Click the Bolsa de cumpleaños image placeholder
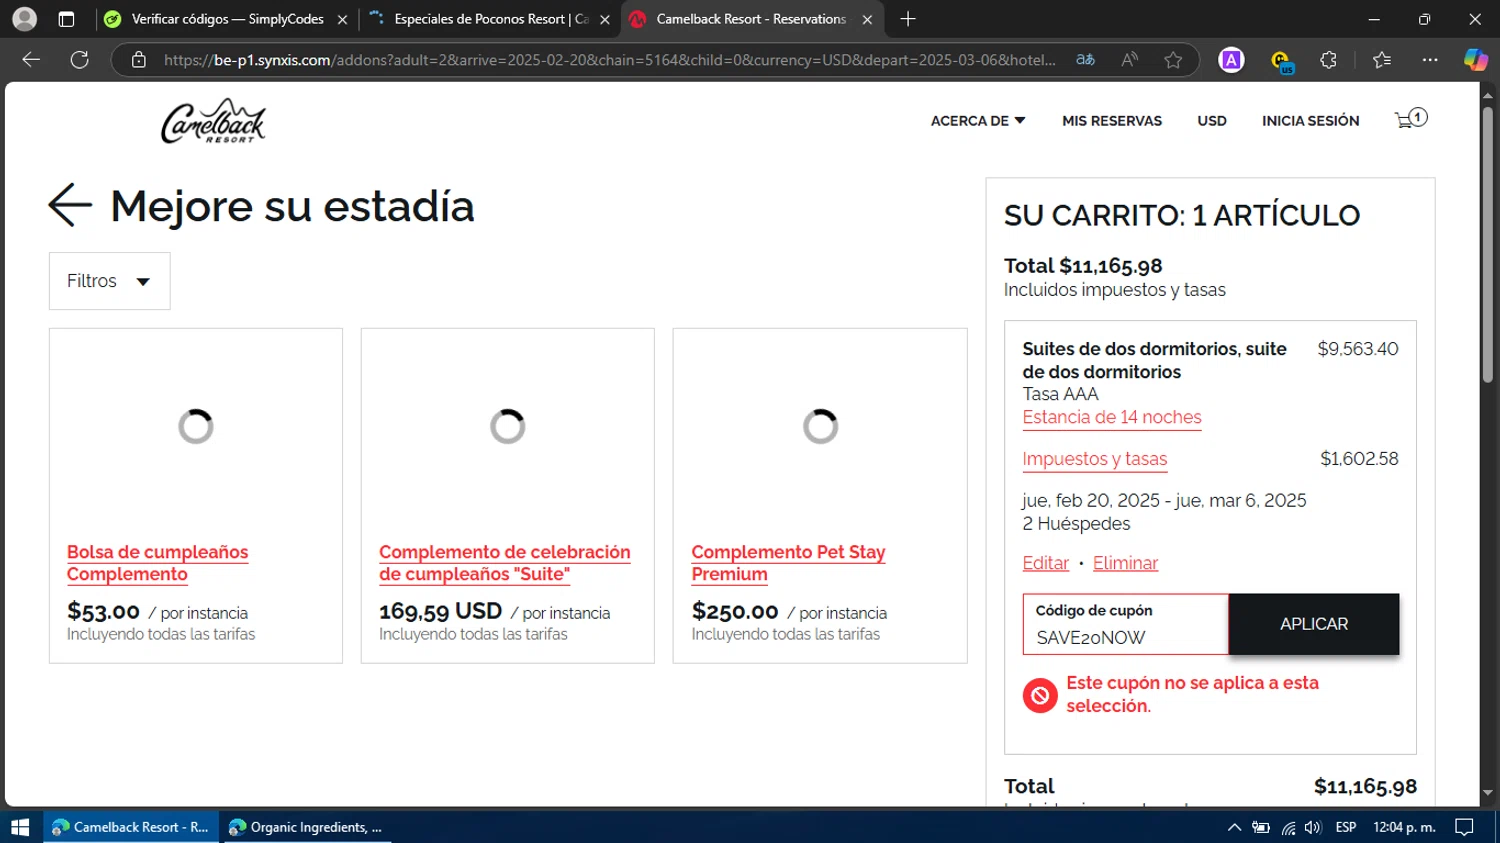This screenshot has height=843, width=1500. [196, 427]
